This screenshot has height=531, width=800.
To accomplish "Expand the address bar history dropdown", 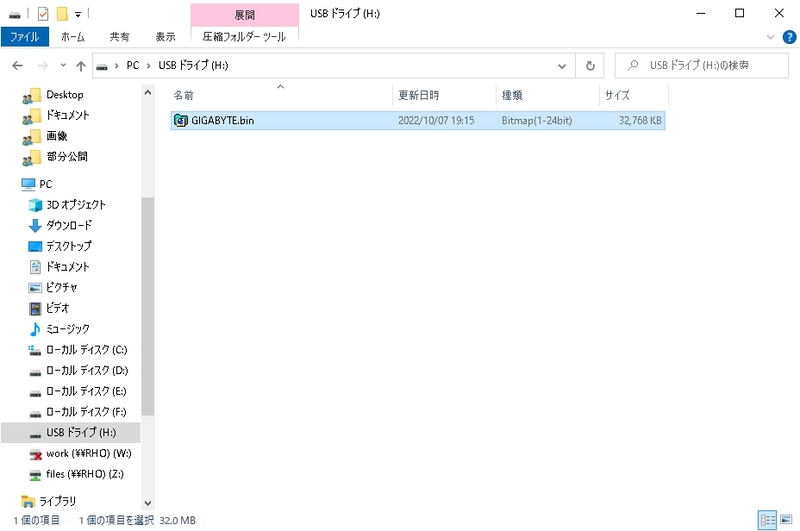I will point(562,66).
